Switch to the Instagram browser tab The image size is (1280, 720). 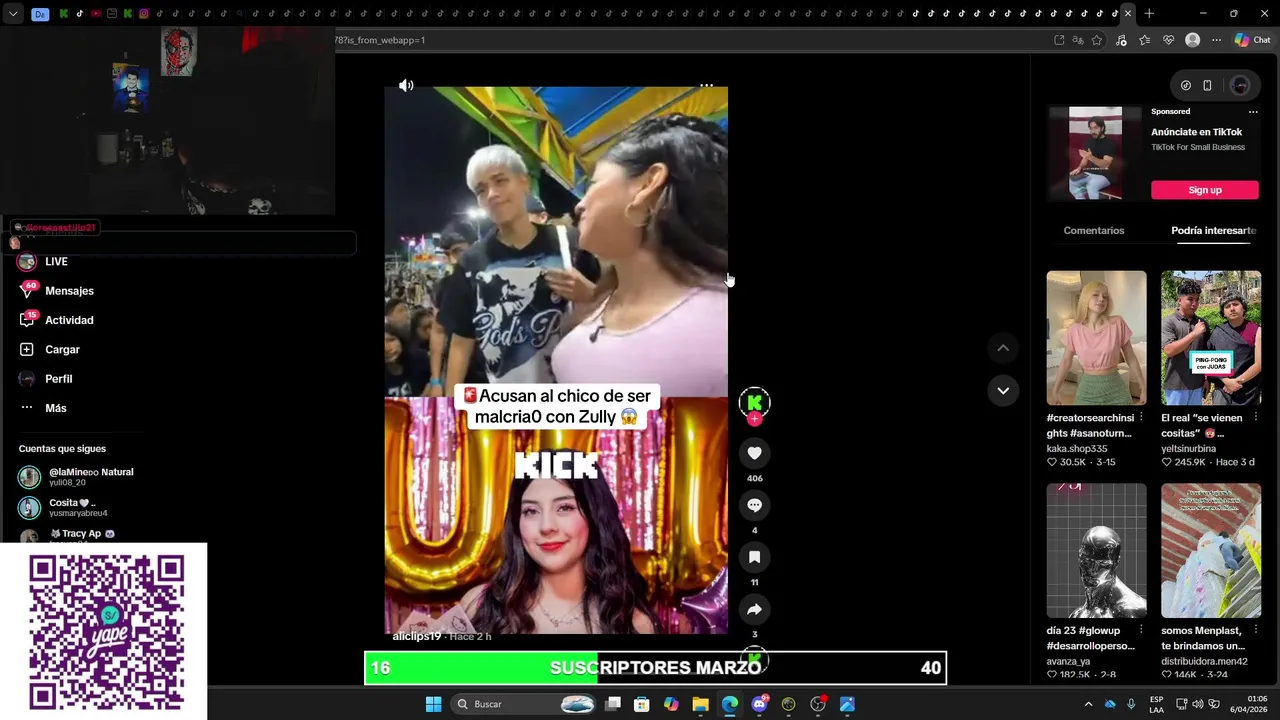tap(144, 14)
